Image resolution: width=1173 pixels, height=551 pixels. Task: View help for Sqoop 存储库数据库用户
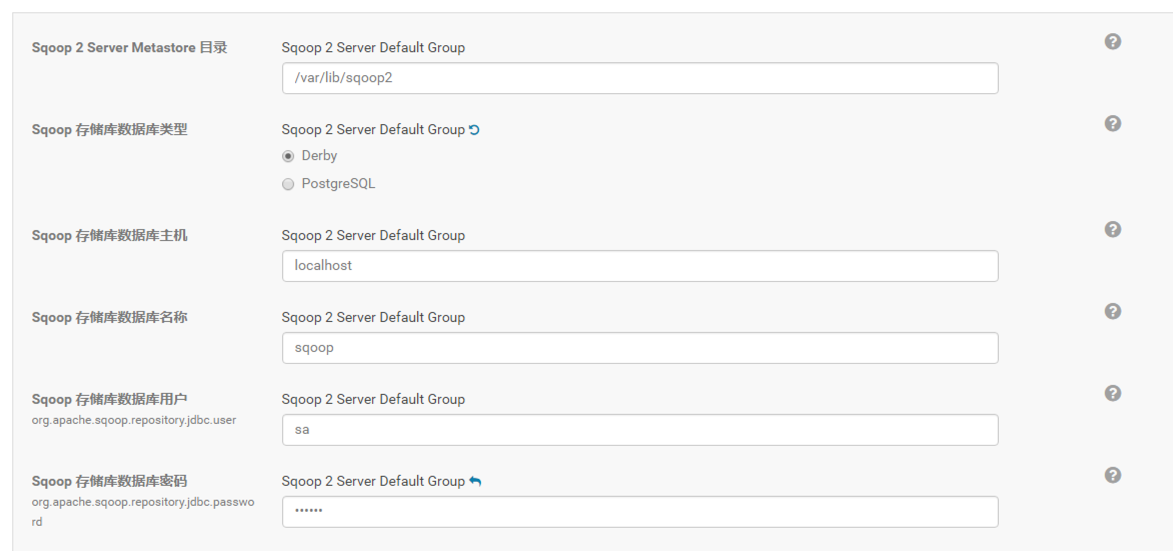pyautogui.click(x=1112, y=394)
